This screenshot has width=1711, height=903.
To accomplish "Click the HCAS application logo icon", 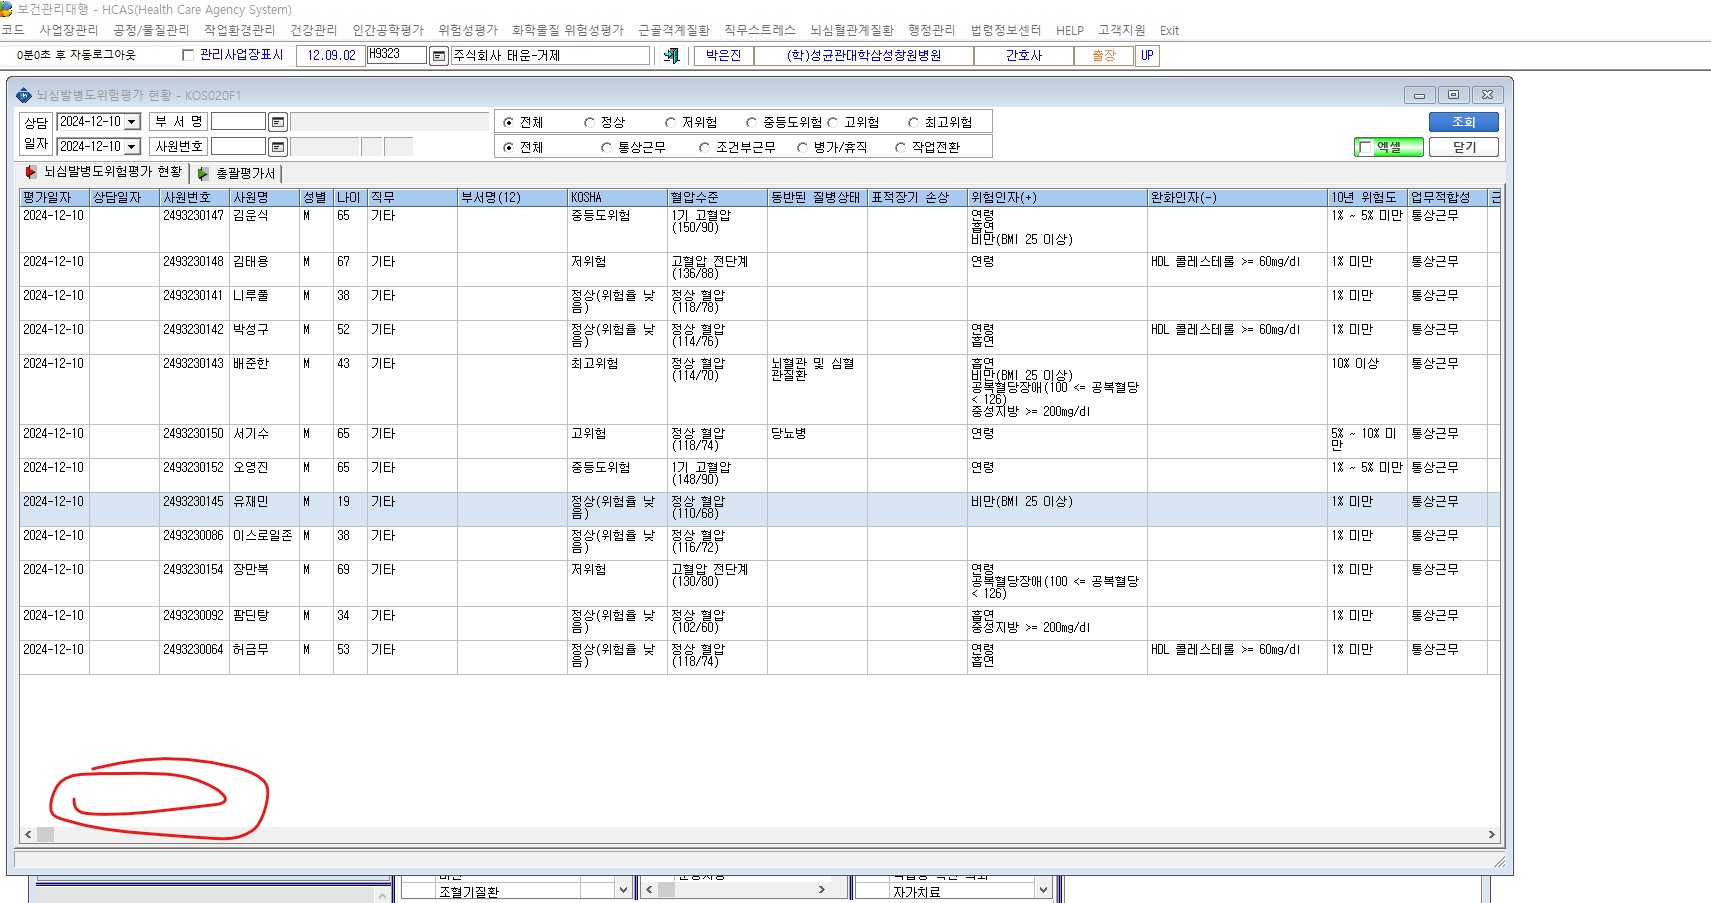I will click(x=6, y=9).
